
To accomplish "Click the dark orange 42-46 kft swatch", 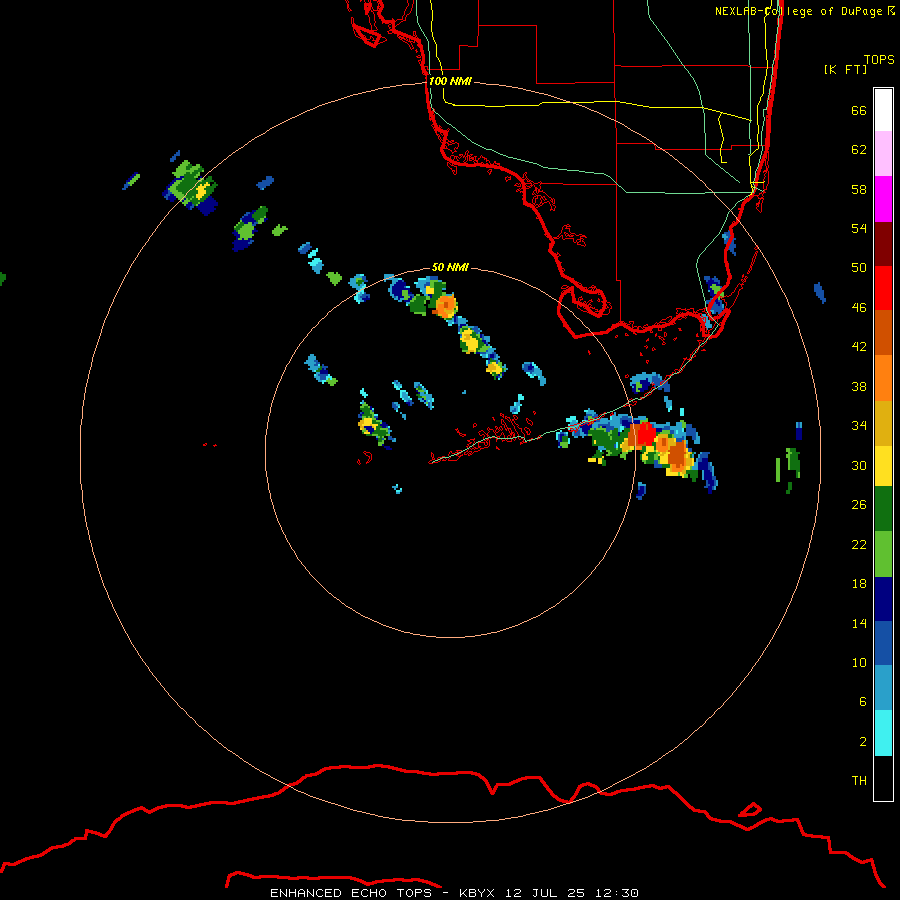I will coord(883,333).
